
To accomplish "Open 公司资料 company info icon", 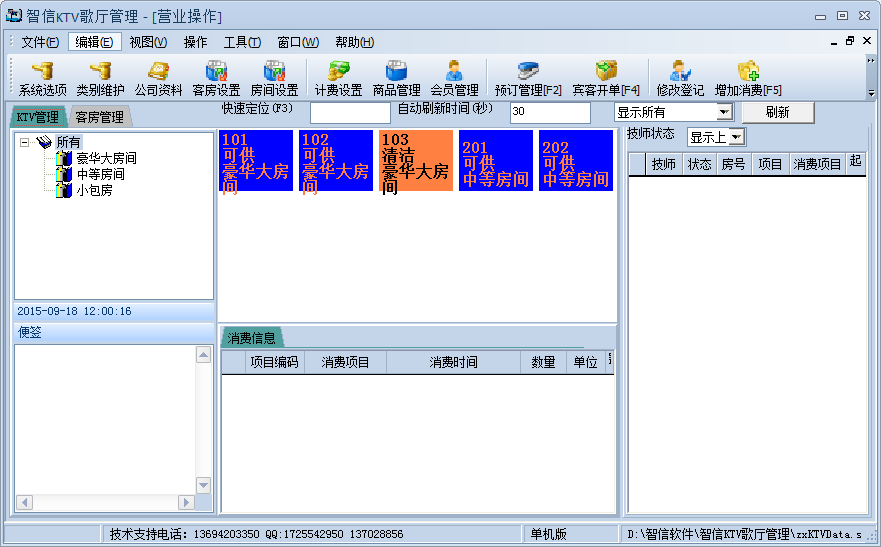I will [158, 77].
